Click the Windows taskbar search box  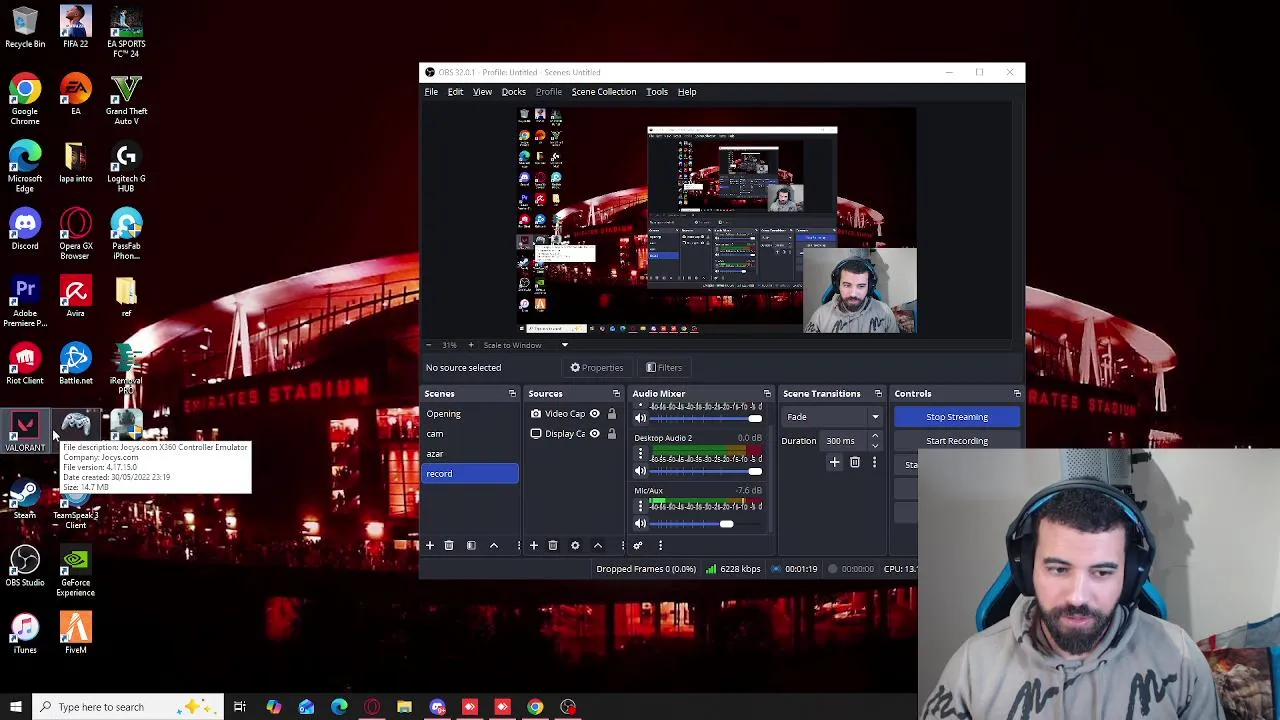point(126,707)
